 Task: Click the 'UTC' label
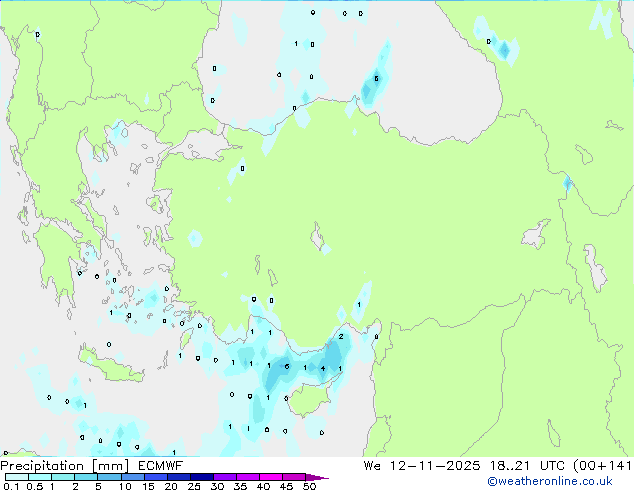pyautogui.click(x=552, y=466)
